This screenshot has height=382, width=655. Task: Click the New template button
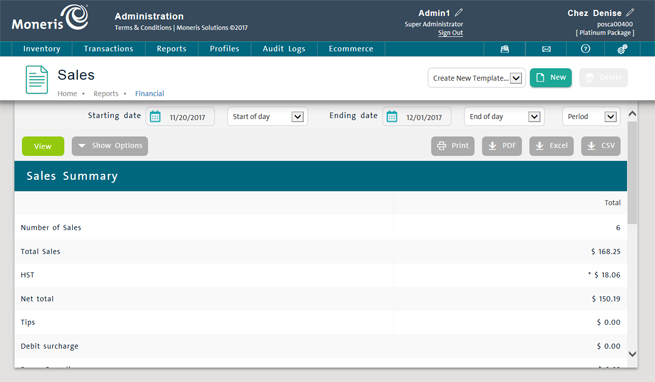tap(551, 78)
